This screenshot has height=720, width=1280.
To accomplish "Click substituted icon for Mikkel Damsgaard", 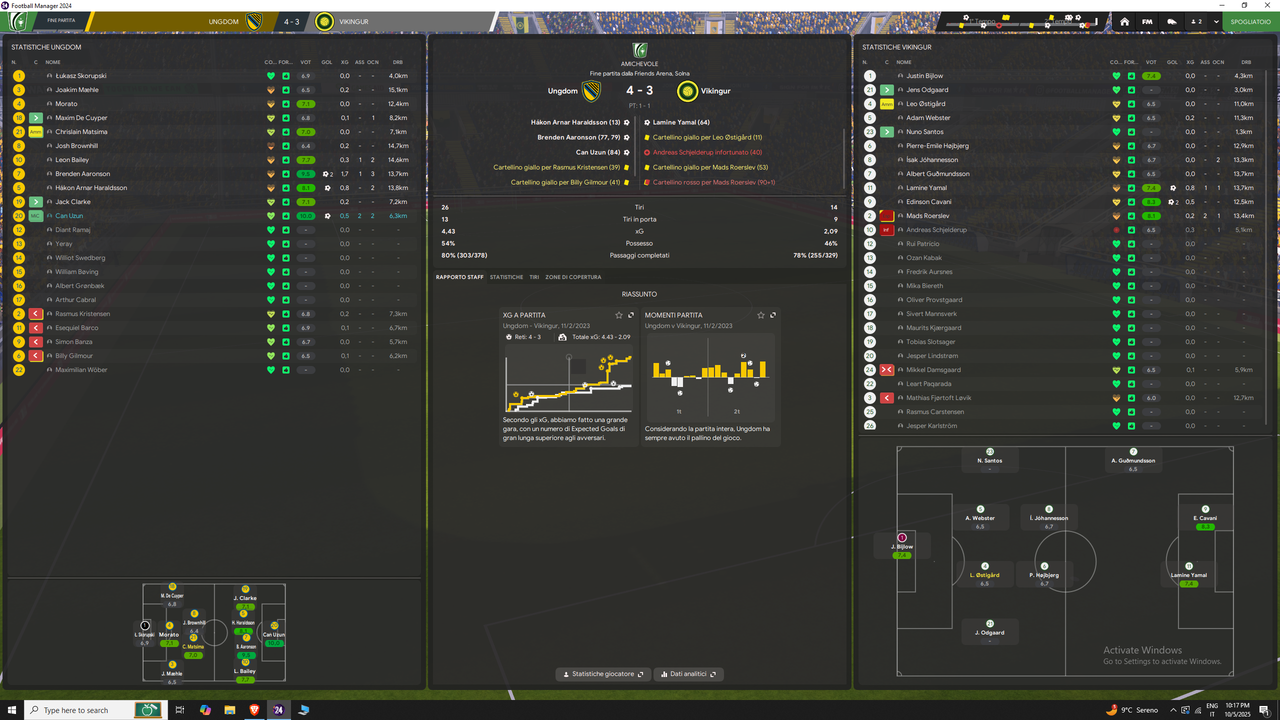I will [x=887, y=370].
